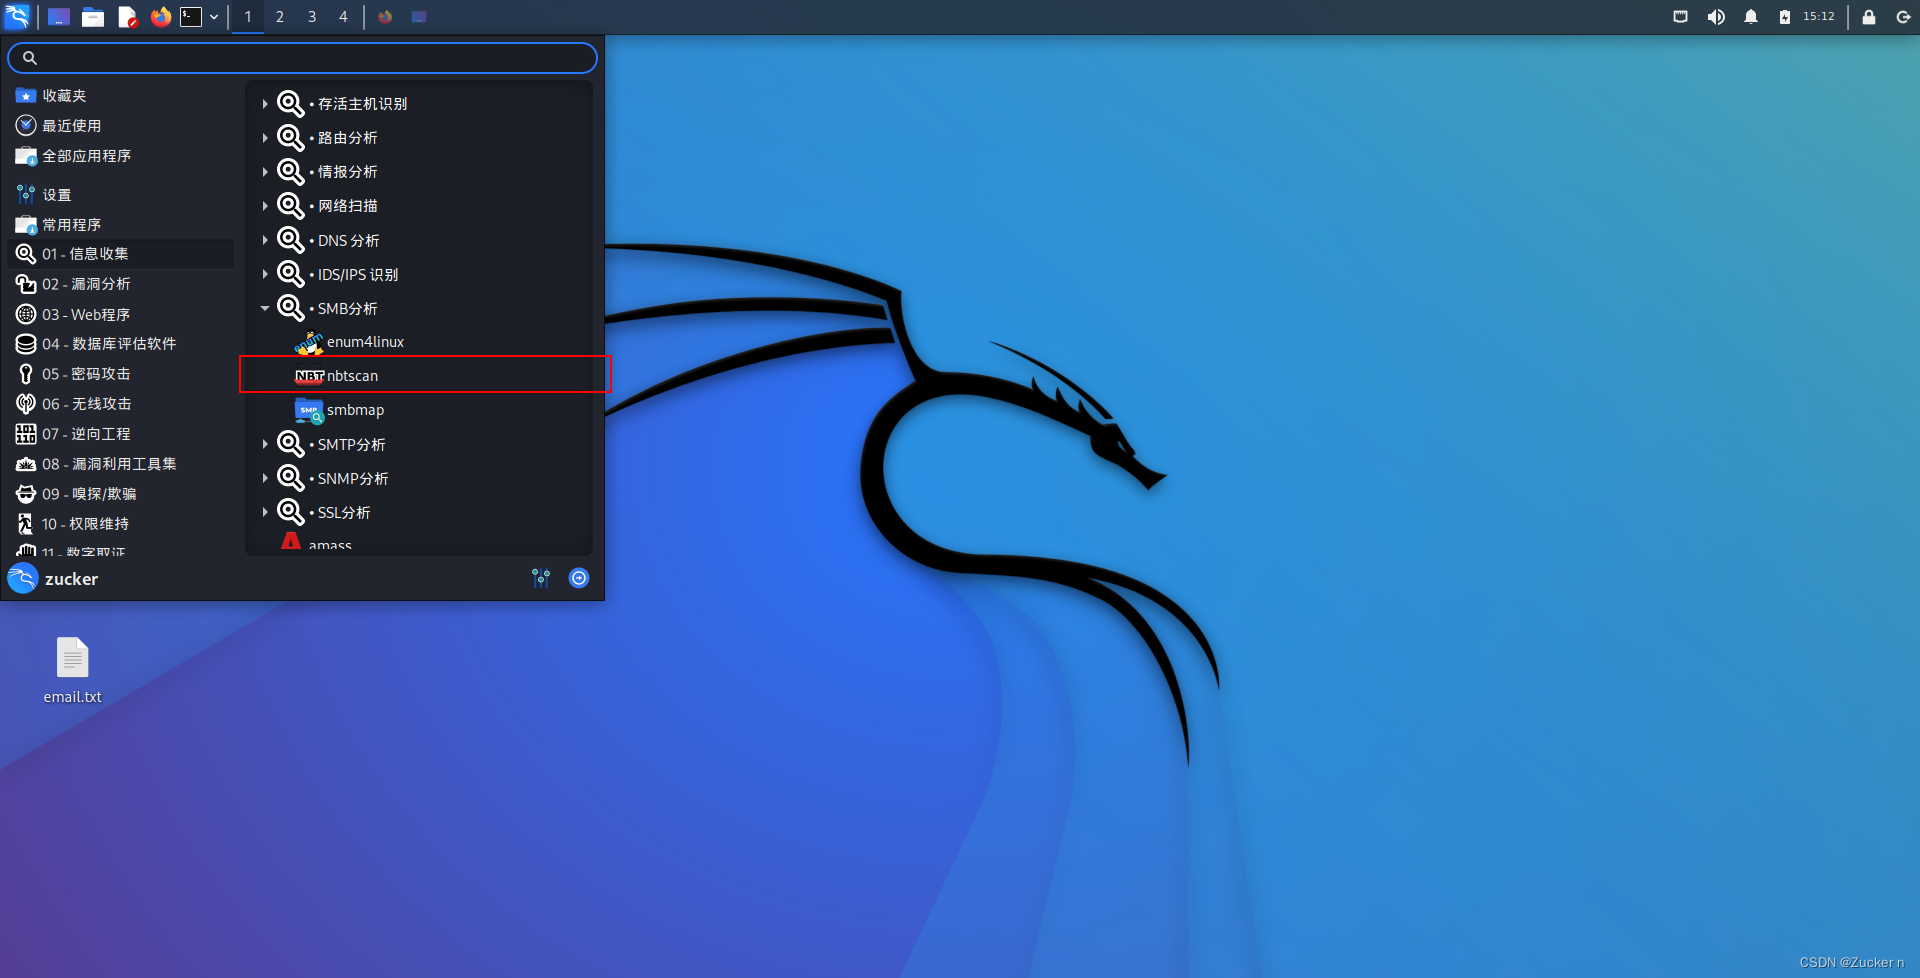Expand the 路由分析 submenu arrow
1920x978 pixels.
click(265, 138)
